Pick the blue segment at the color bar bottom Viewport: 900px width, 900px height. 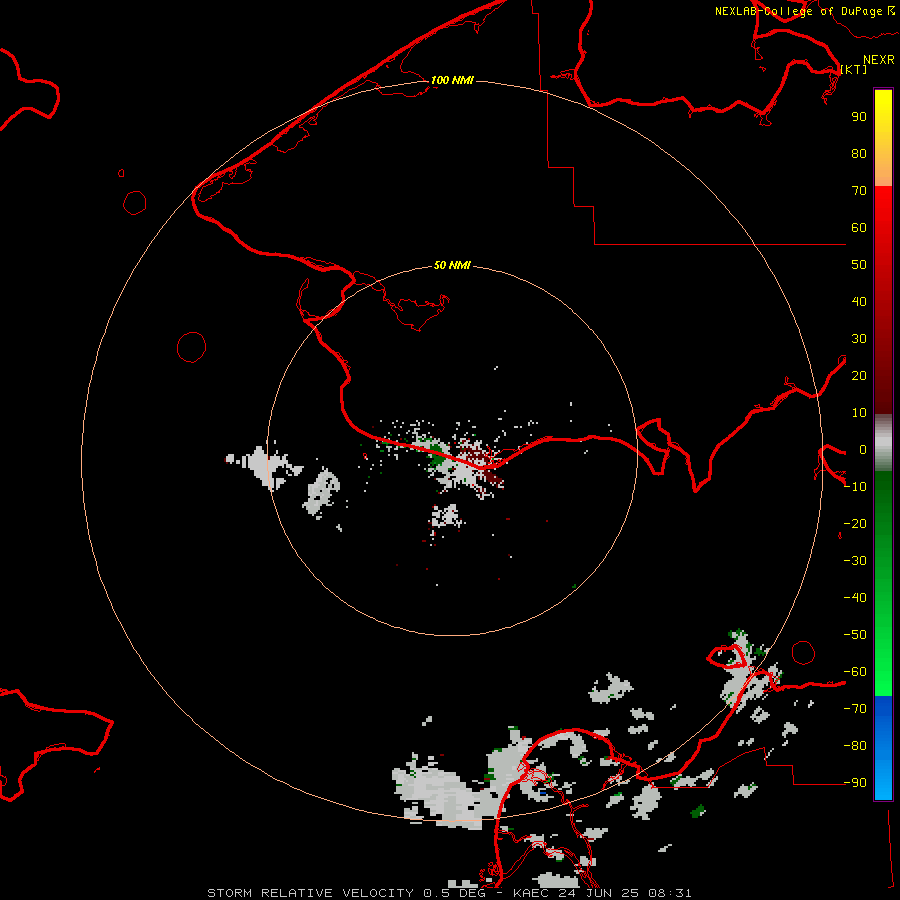pyautogui.click(x=883, y=748)
